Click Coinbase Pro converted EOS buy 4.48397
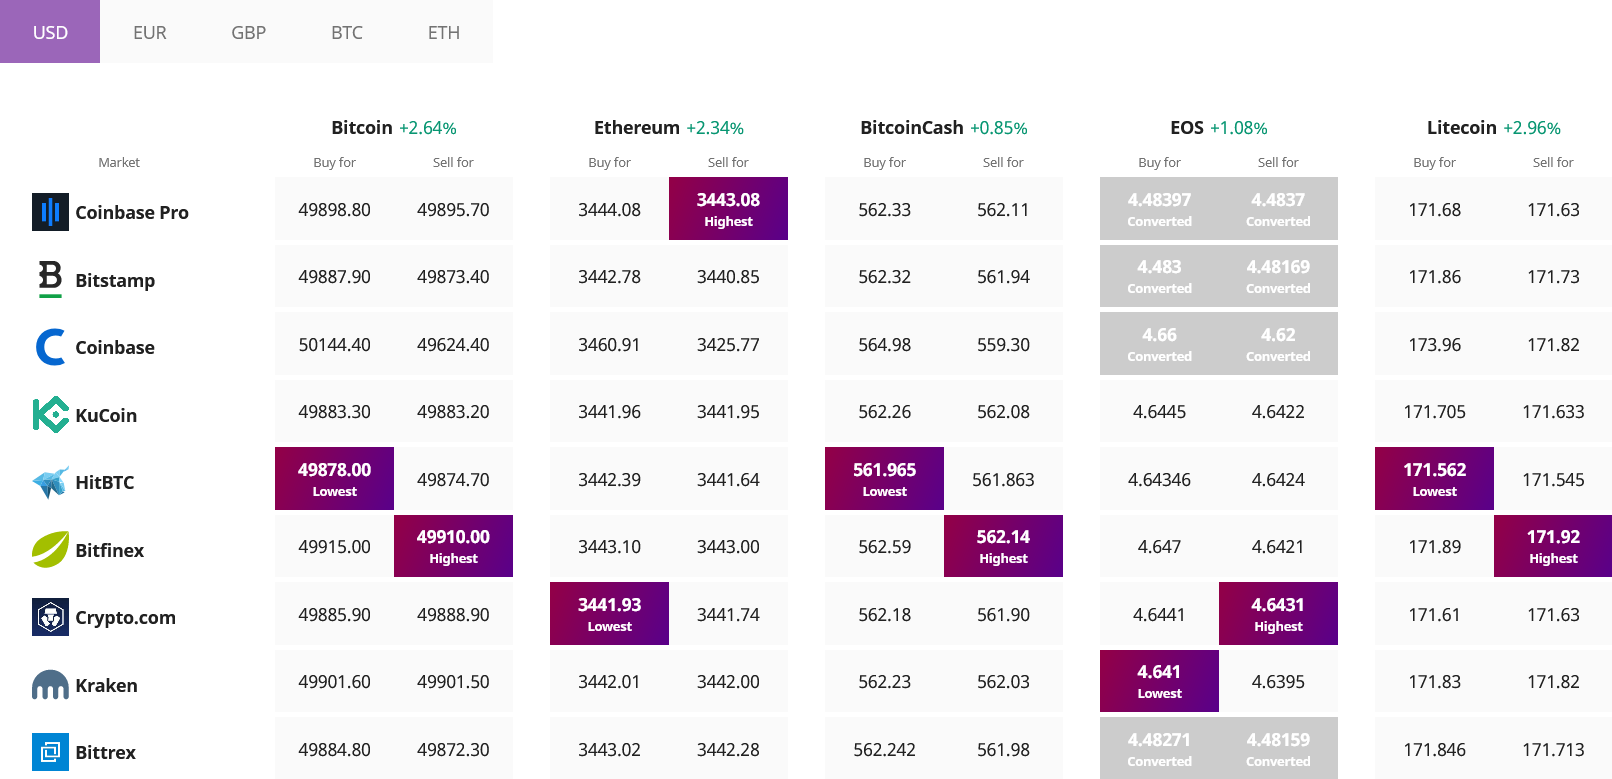1612x779 pixels. point(1159,208)
